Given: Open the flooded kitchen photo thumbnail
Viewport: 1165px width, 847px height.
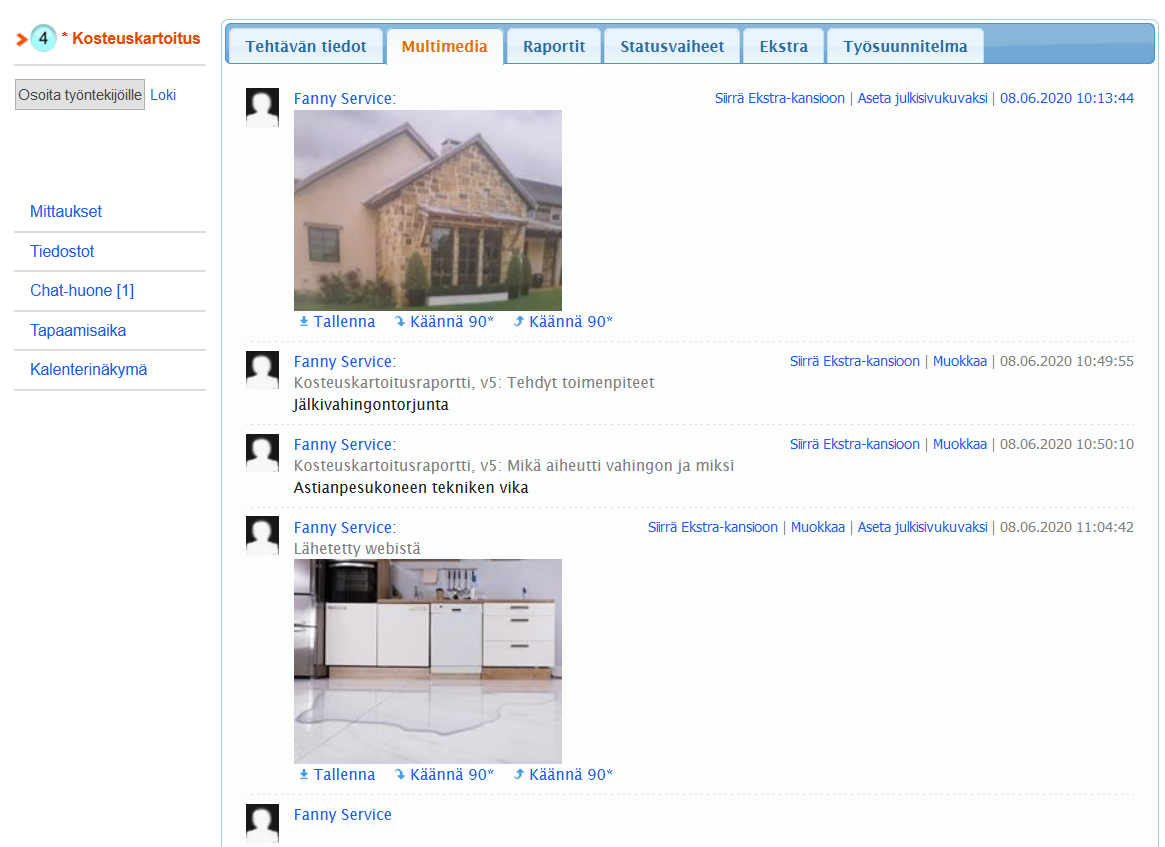Looking at the screenshot, I should pyautogui.click(x=427, y=661).
